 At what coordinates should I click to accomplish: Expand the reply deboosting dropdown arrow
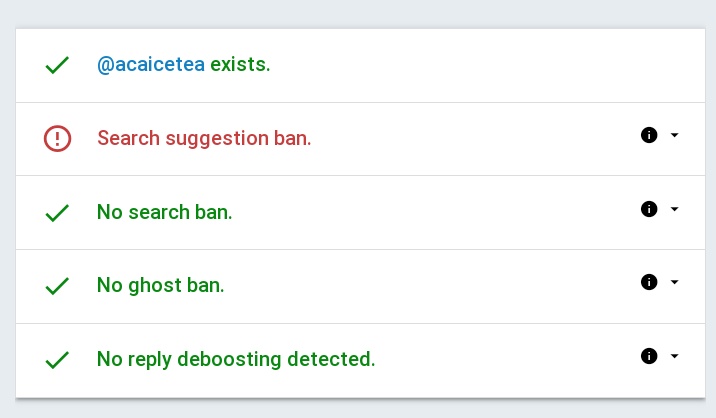674,356
